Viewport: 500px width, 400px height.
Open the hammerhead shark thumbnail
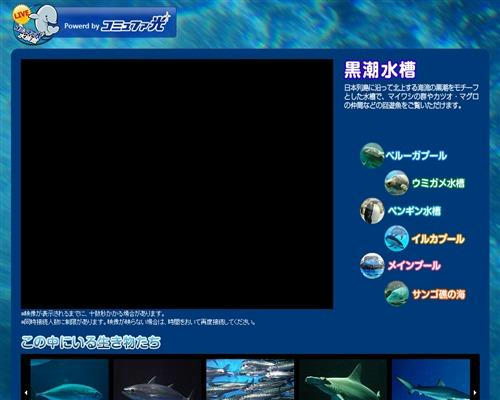click(343, 379)
